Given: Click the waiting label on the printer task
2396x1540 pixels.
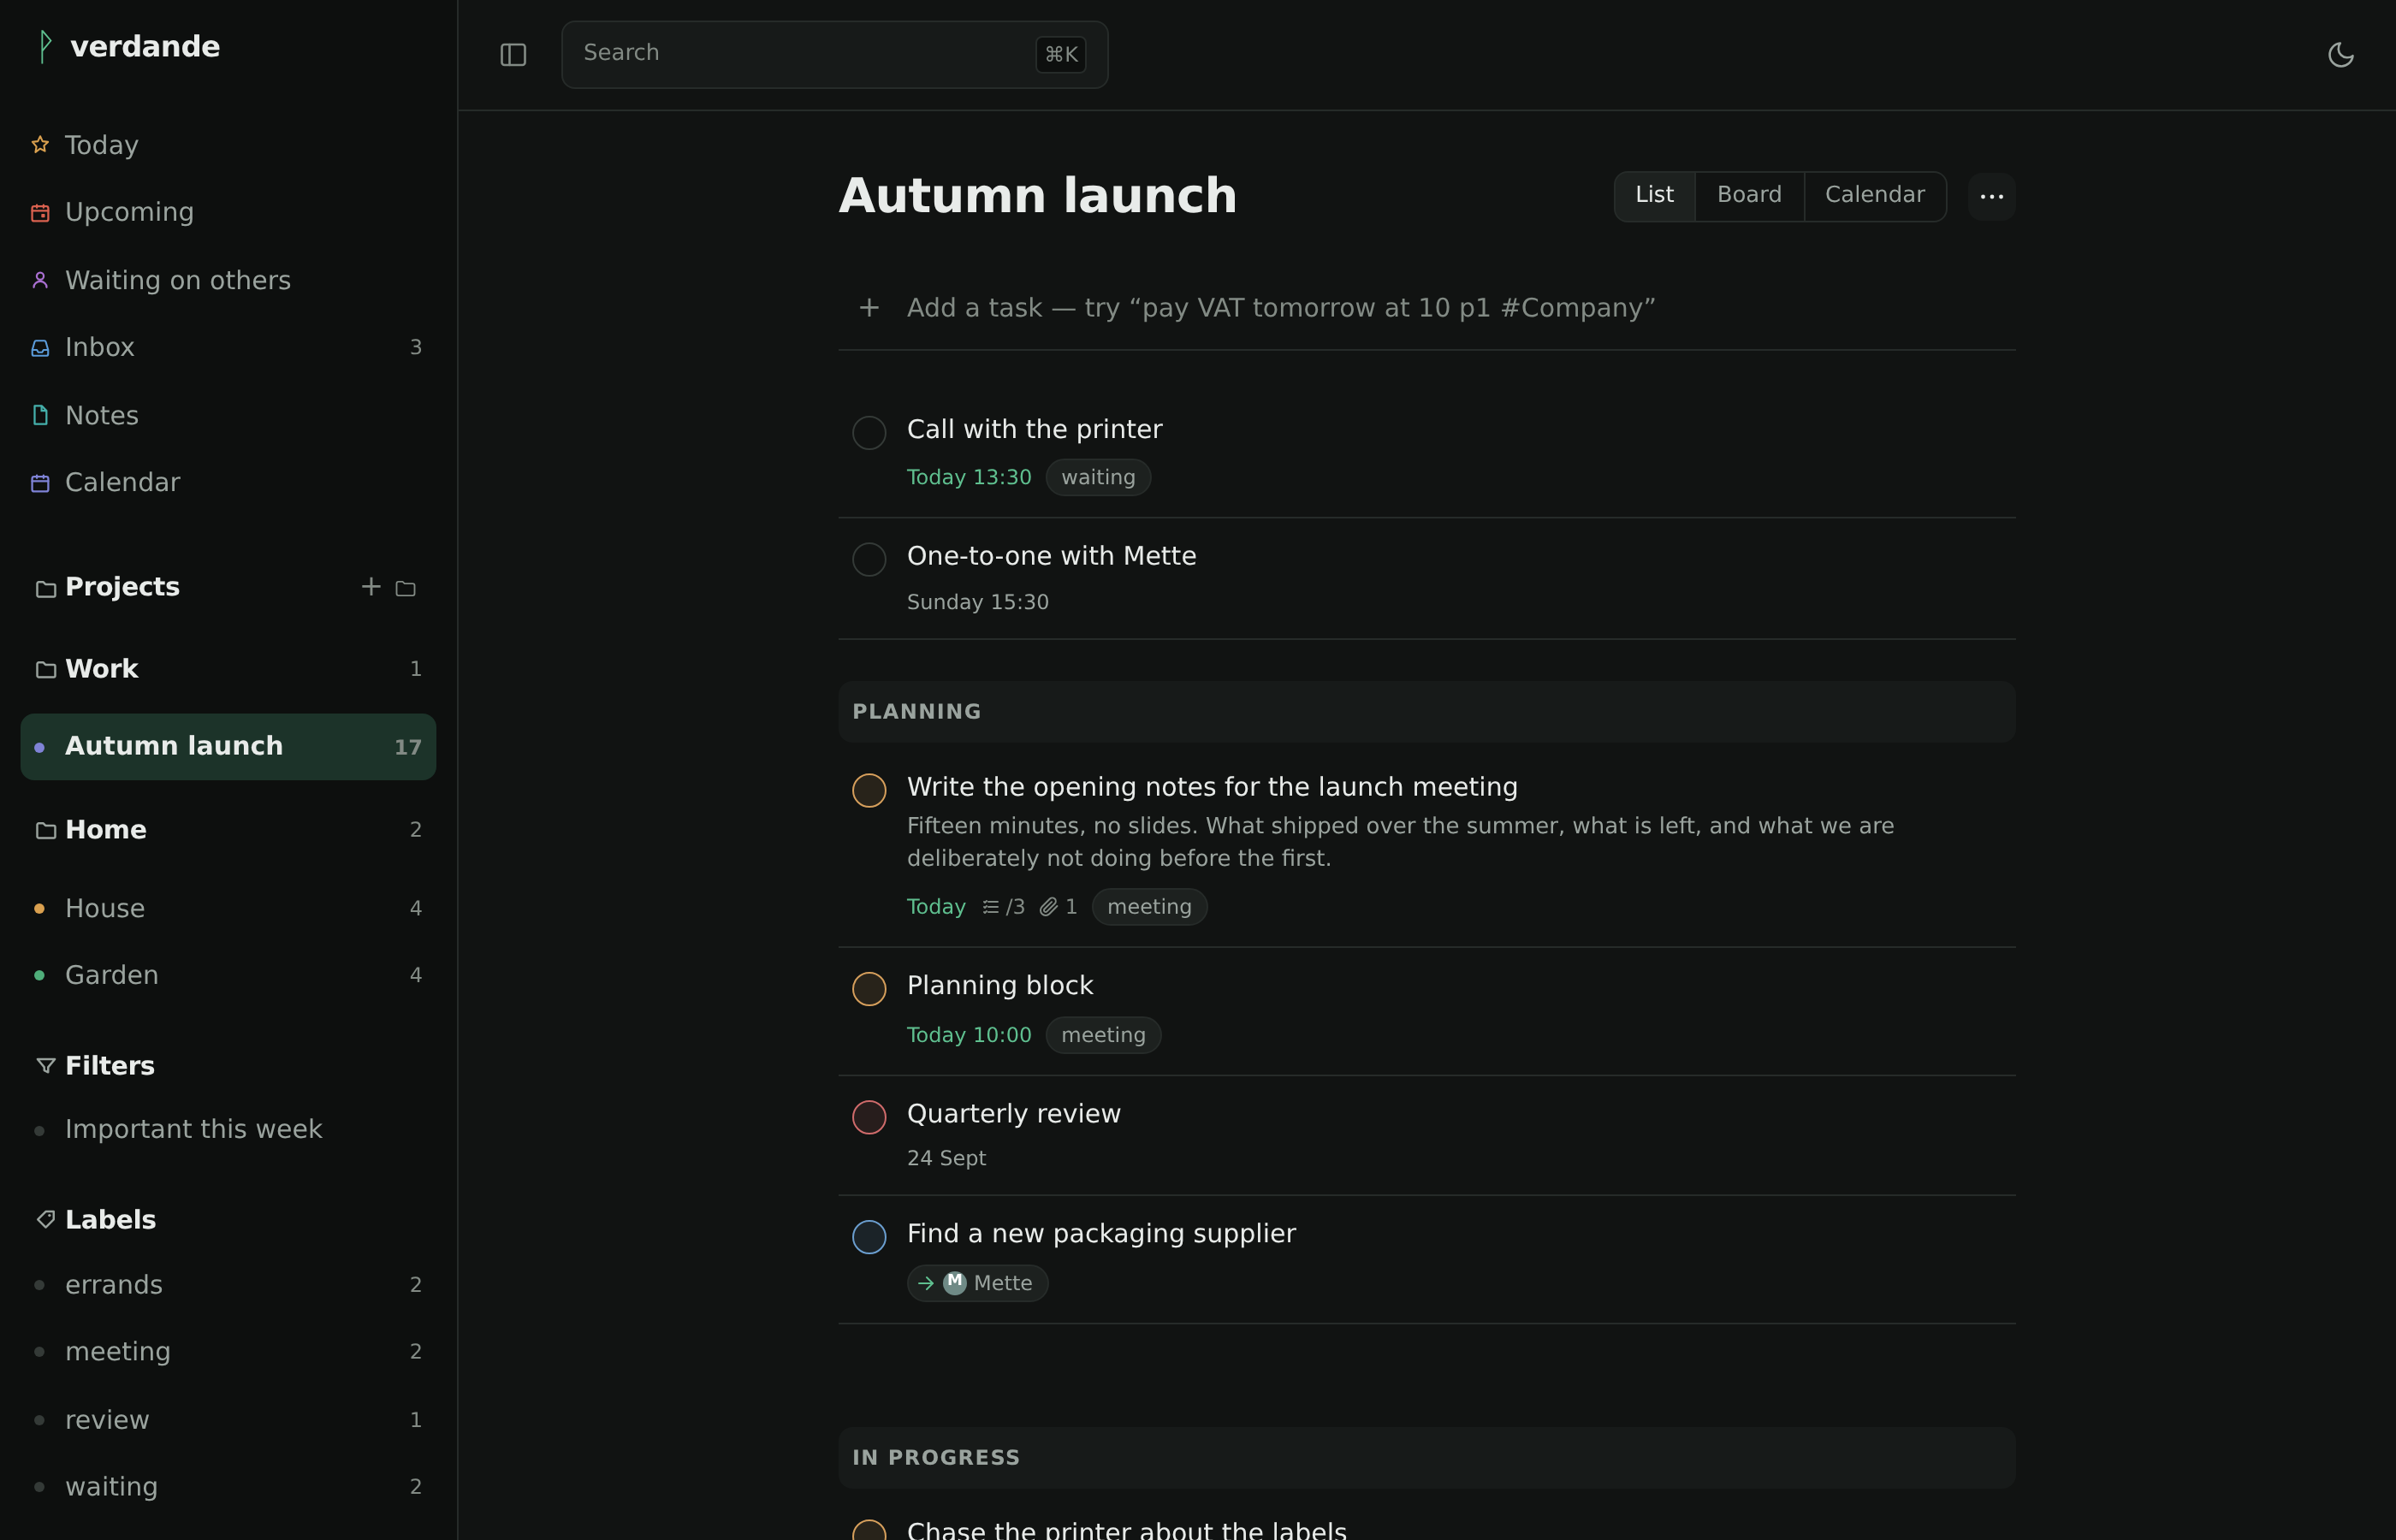Looking at the screenshot, I should (x=1098, y=477).
